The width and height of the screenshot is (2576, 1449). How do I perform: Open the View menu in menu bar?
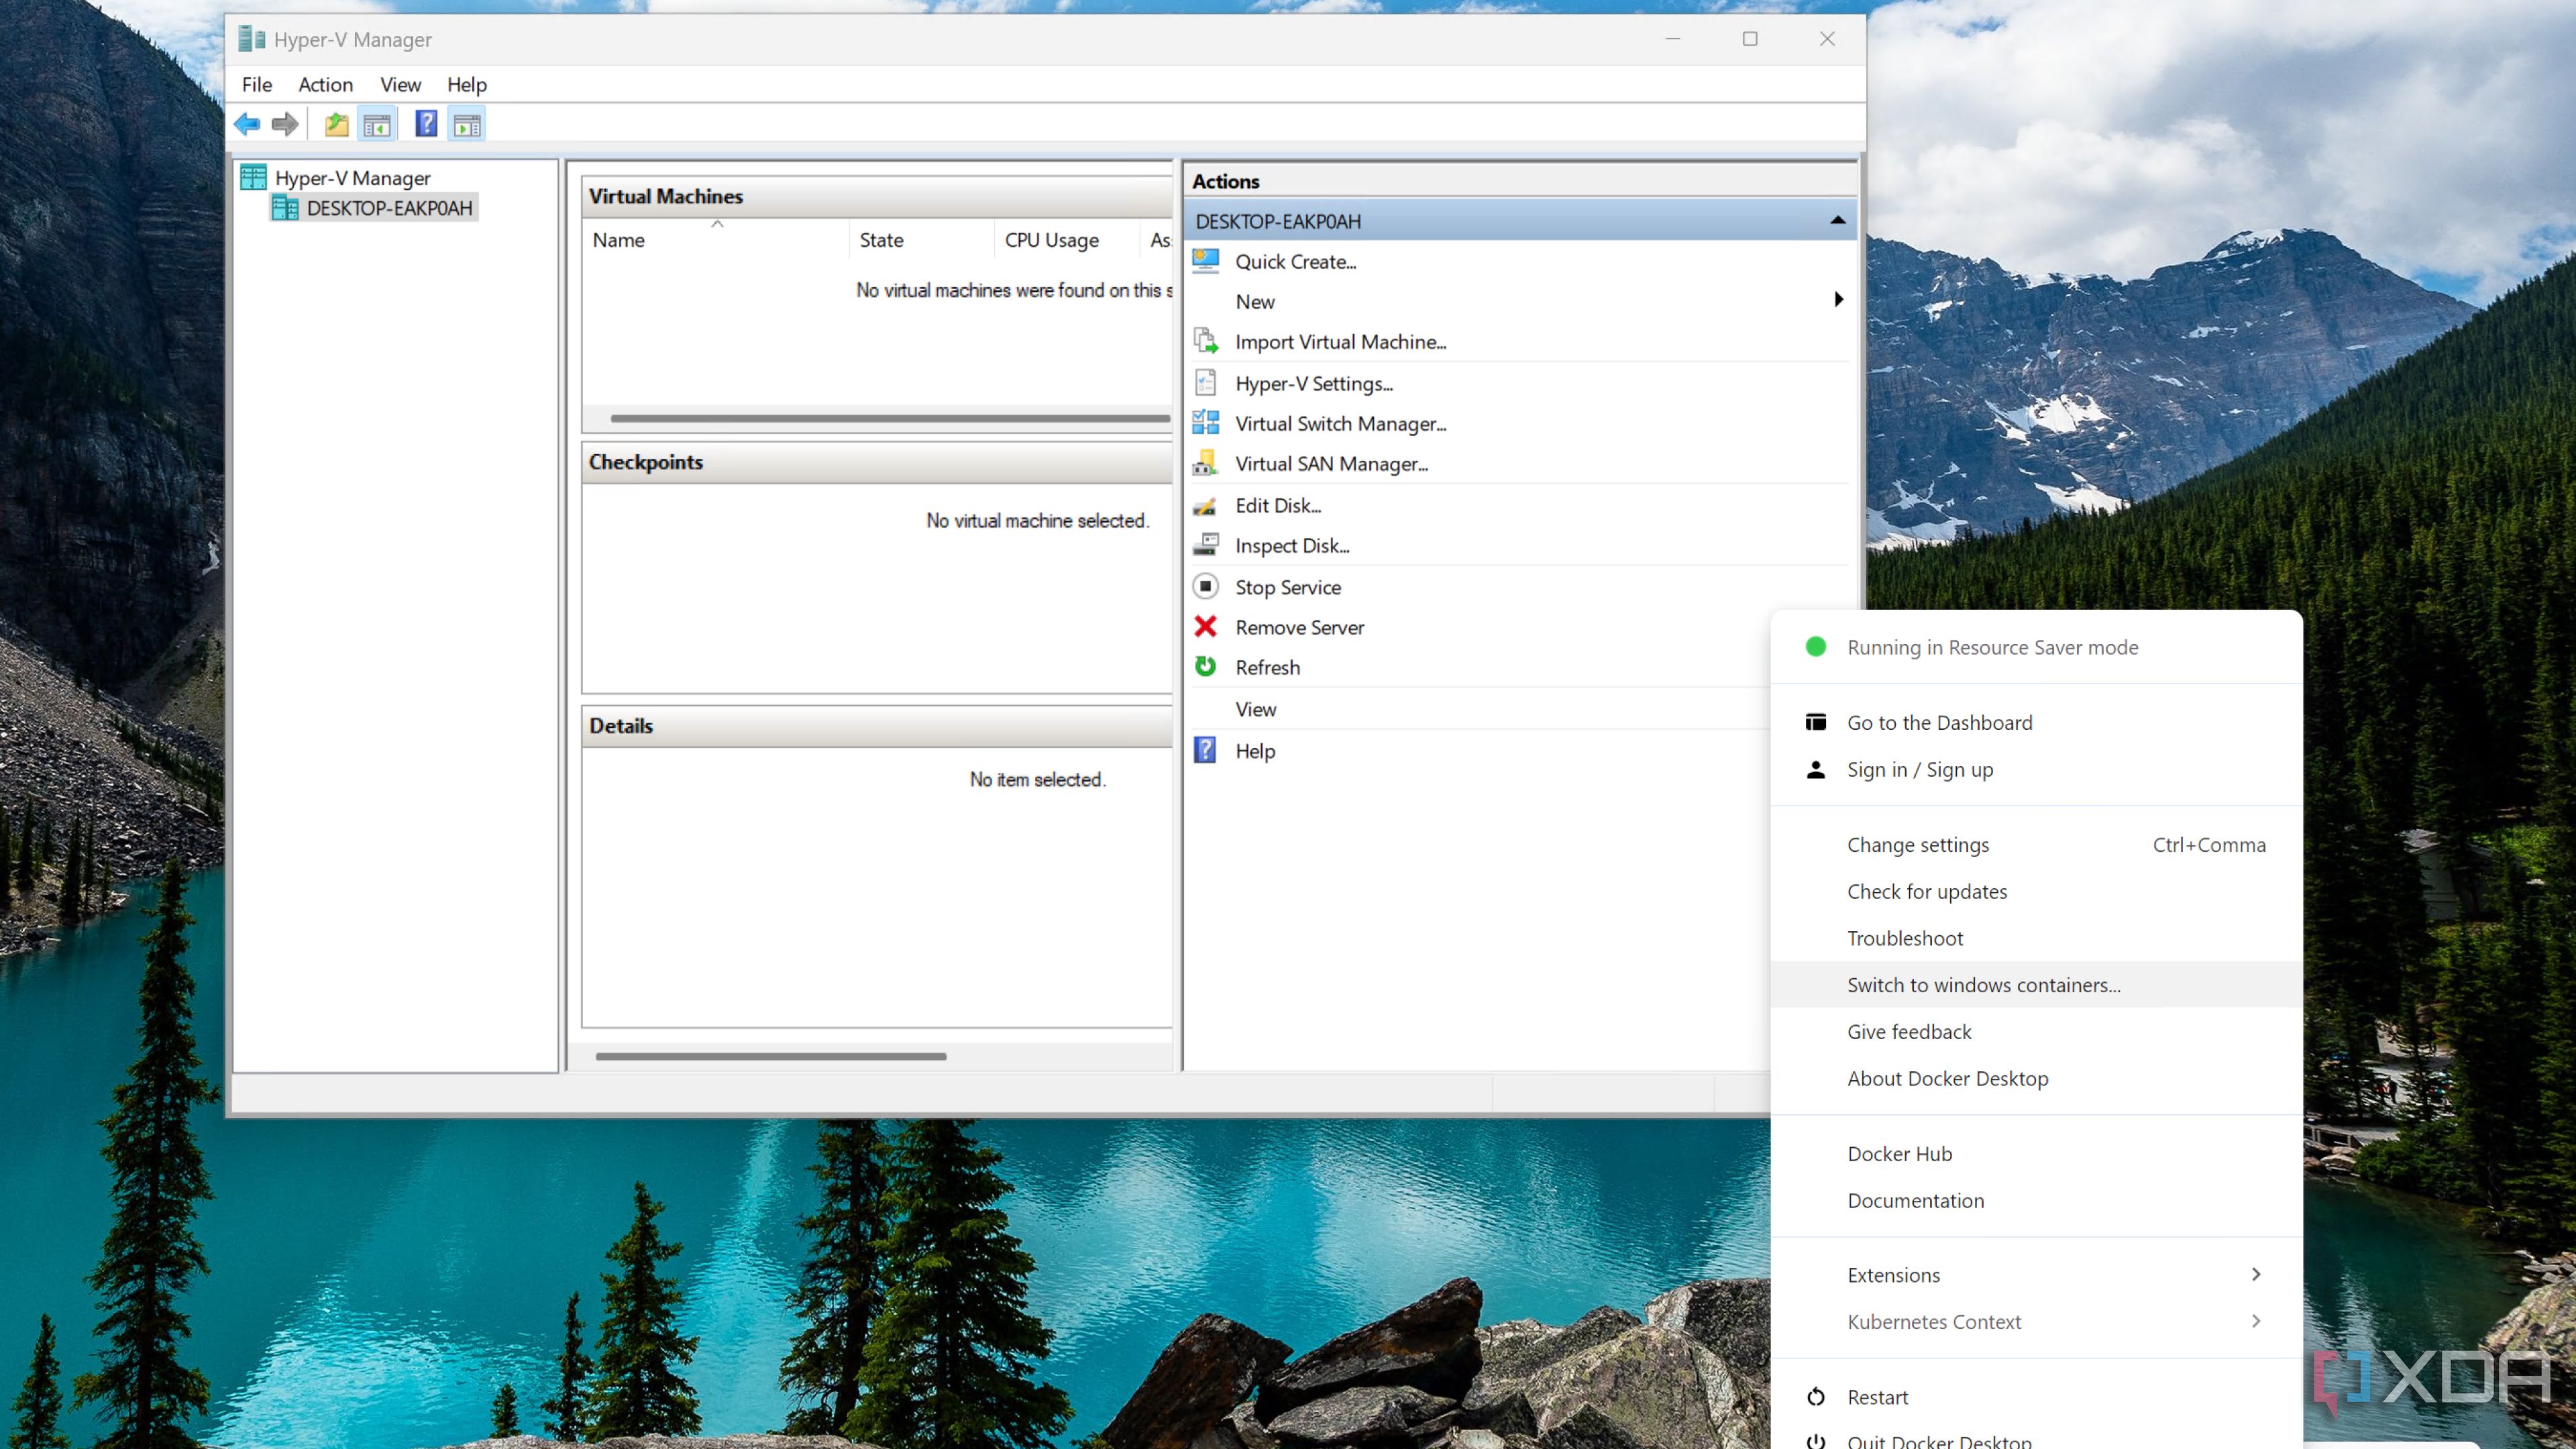400,85
